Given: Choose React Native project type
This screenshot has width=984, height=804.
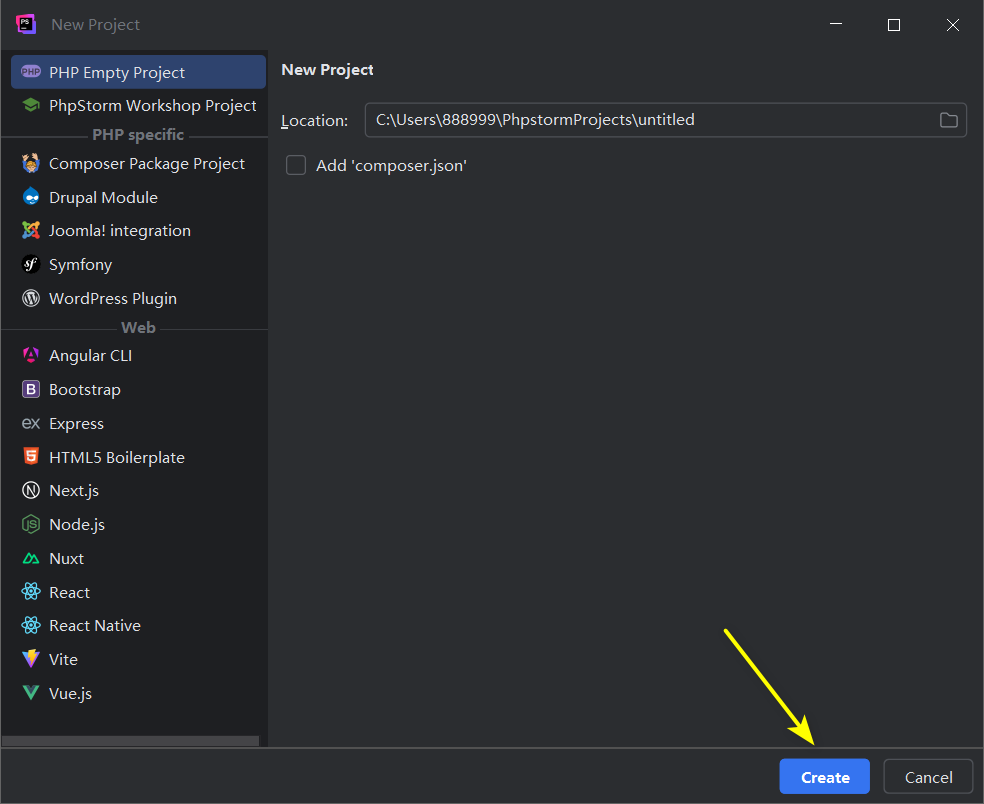Looking at the screenshot, I should (x=138, y=625).
